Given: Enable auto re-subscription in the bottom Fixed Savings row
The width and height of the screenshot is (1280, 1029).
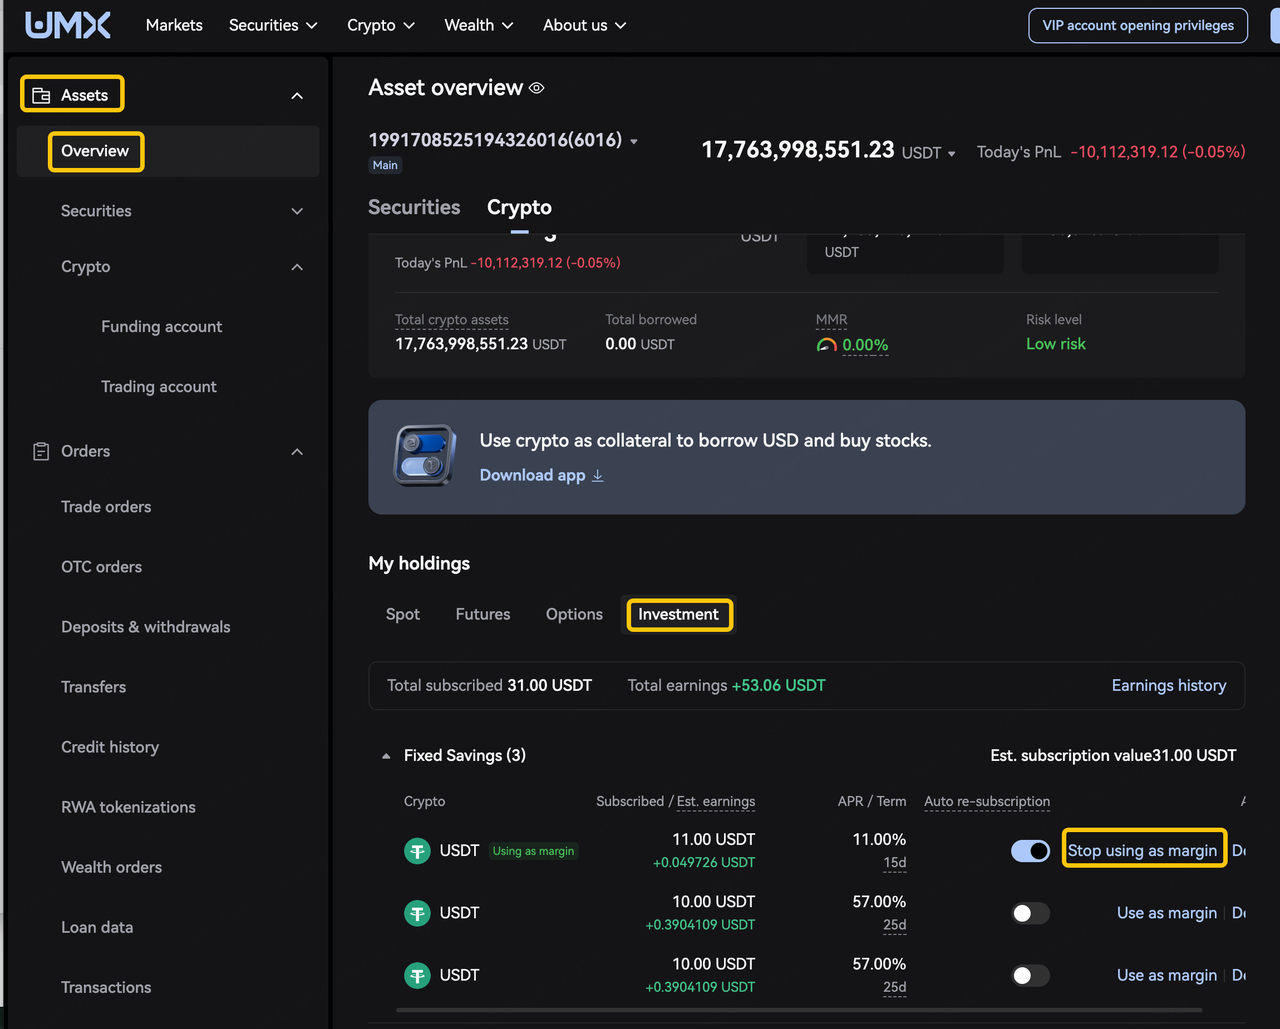Looking at the screenshot, I should [x=1030, y=975].
